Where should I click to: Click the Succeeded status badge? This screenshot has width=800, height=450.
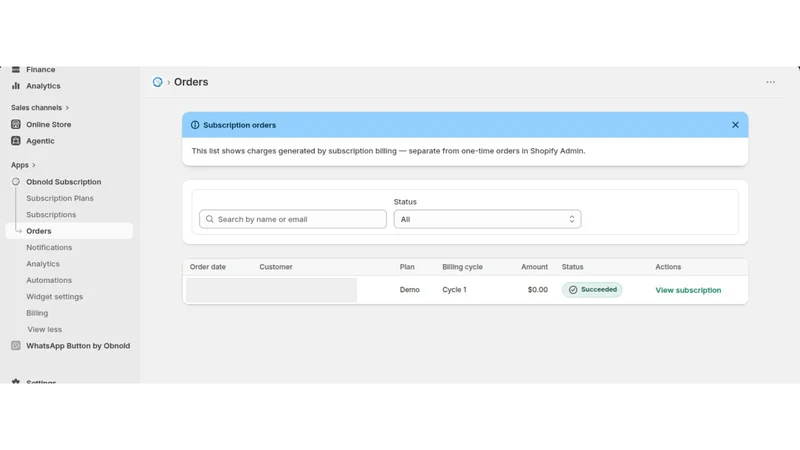[592, 290]
